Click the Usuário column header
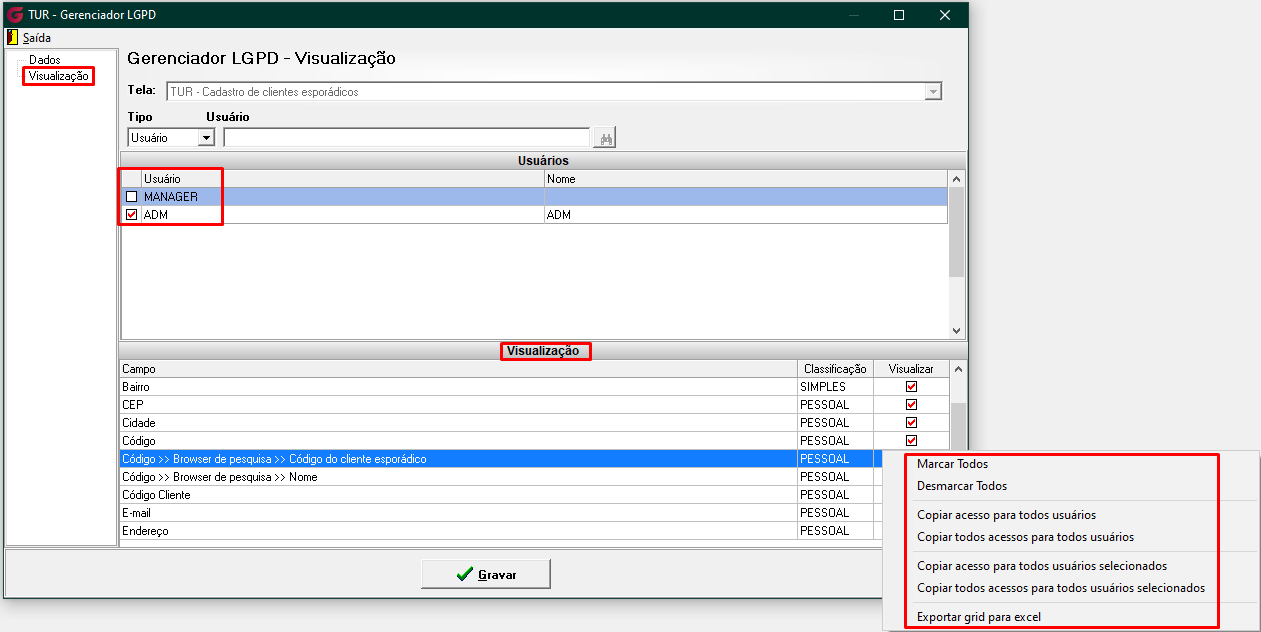 coord(342,179)
